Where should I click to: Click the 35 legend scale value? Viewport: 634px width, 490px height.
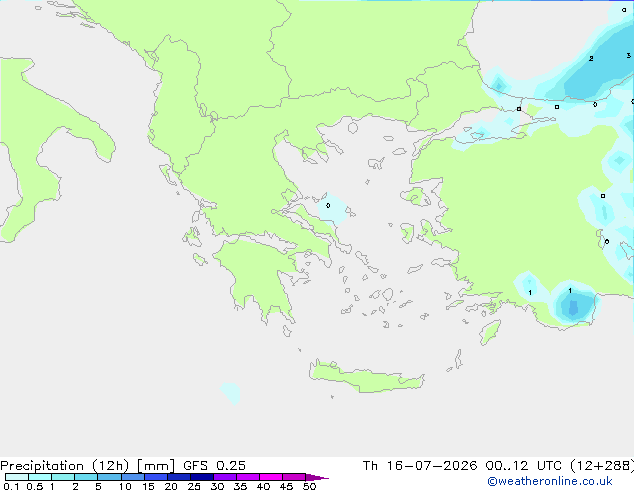pos(240,486)
